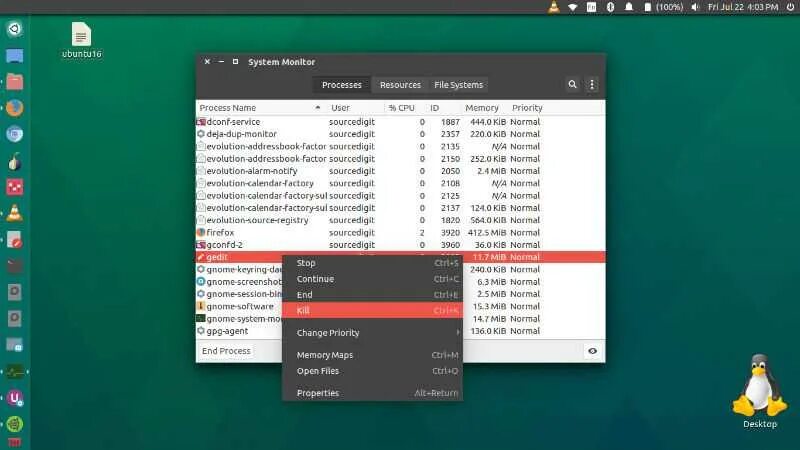
Task: Select the highlighted gedit process row
Action: click(401, 257)
